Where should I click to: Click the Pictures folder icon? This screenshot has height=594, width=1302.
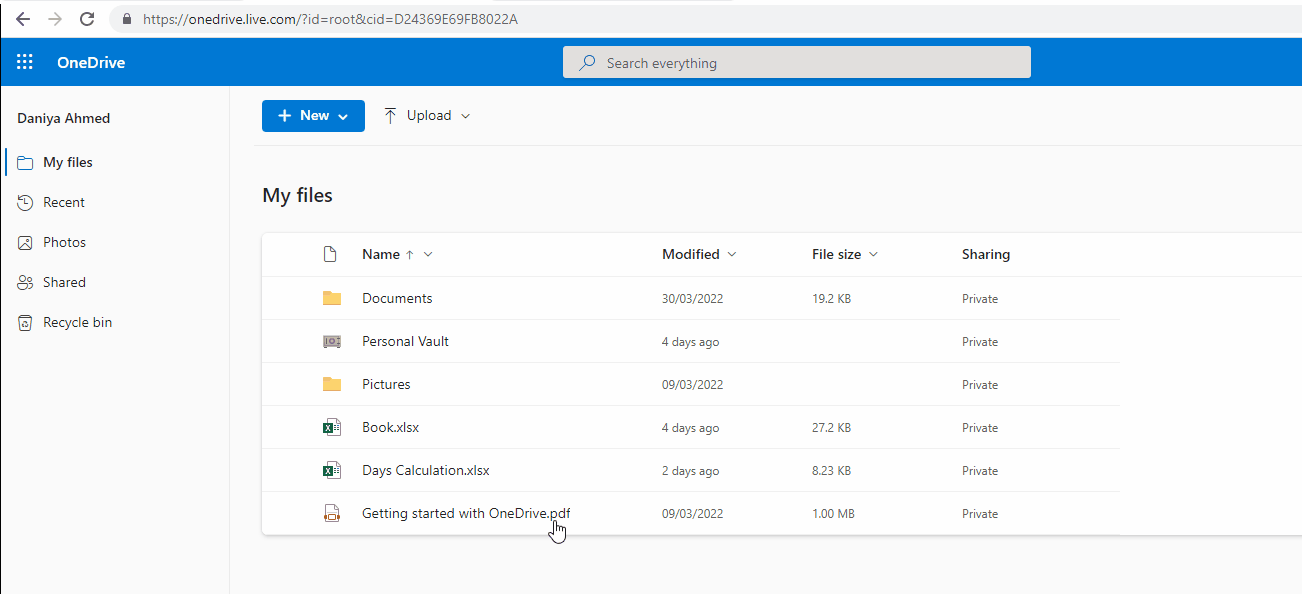(x=331, y=384)
